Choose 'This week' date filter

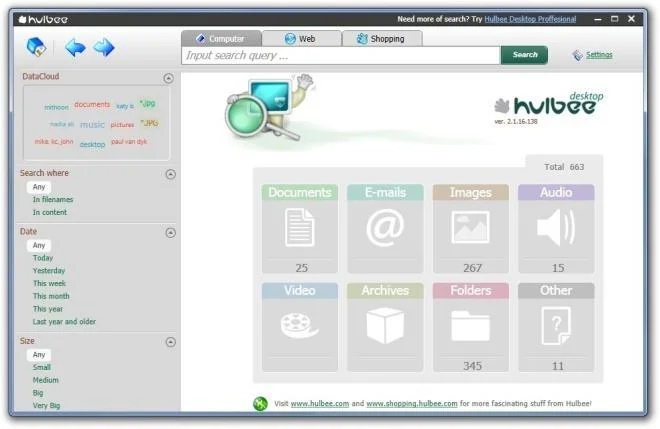pos(49,283)
